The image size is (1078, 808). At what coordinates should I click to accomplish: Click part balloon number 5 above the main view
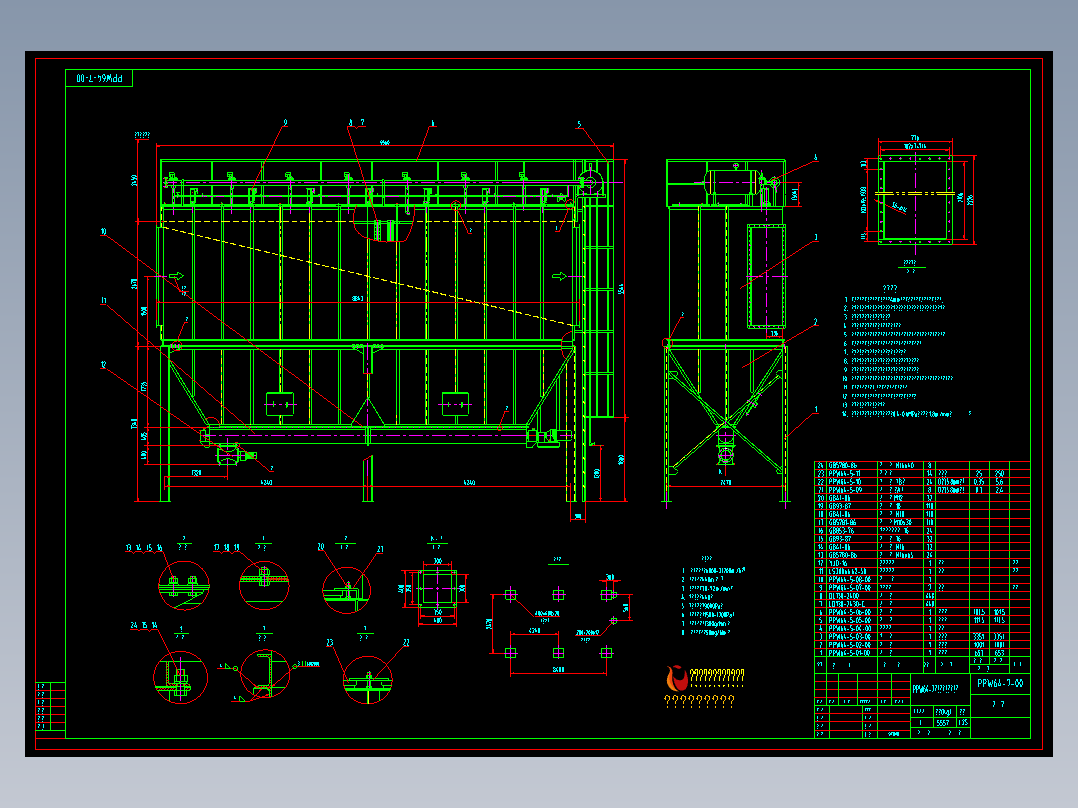[579, 125]
